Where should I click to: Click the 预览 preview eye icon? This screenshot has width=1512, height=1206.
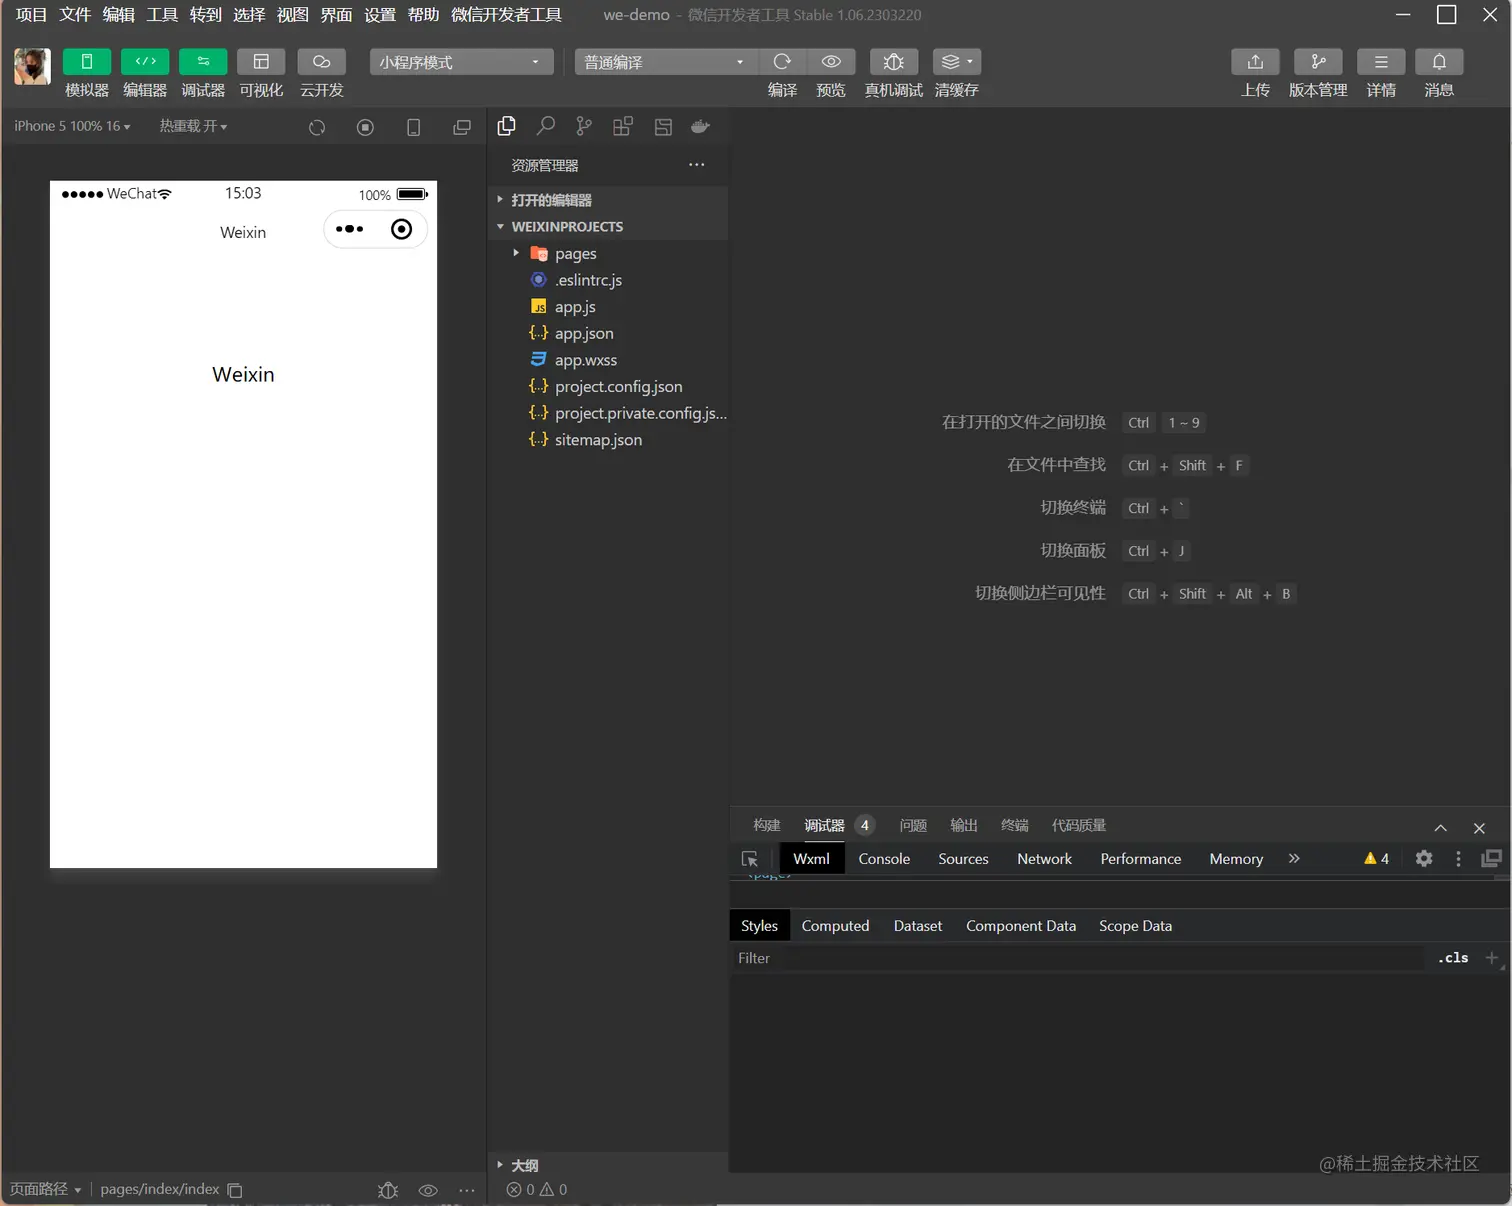(831, 62)
